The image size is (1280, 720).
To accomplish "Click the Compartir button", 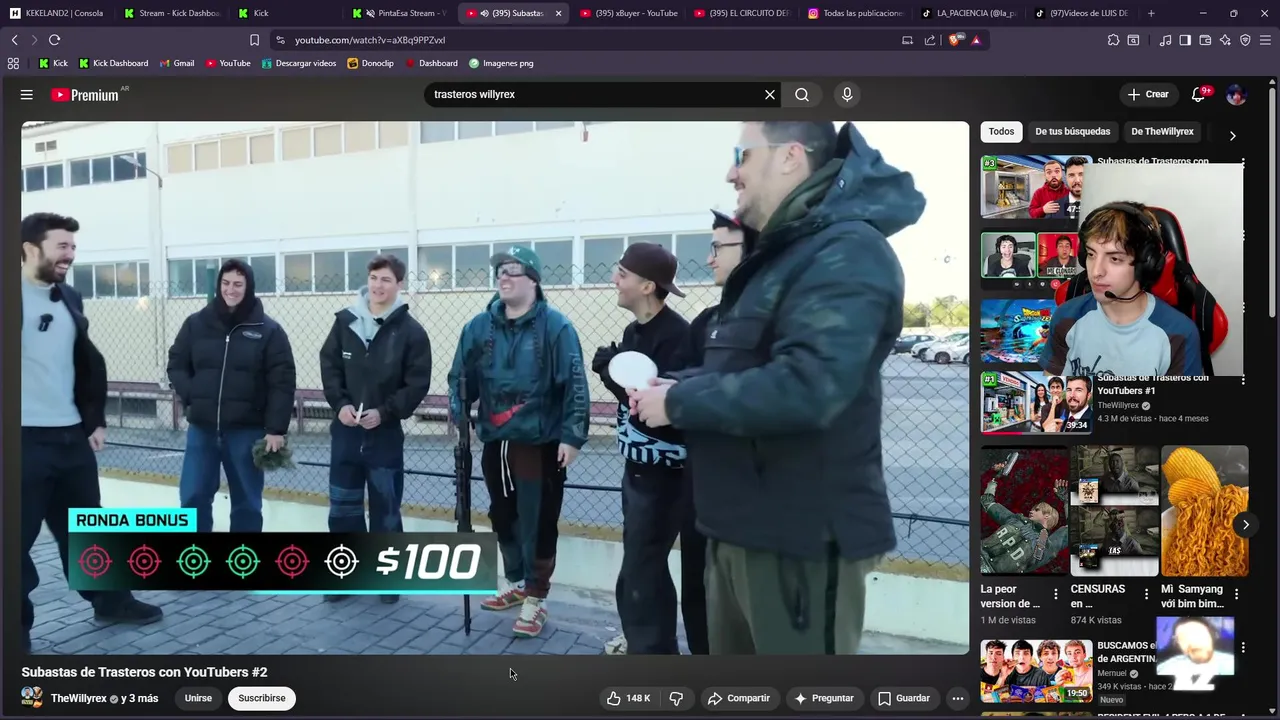I will click(738, 698).
